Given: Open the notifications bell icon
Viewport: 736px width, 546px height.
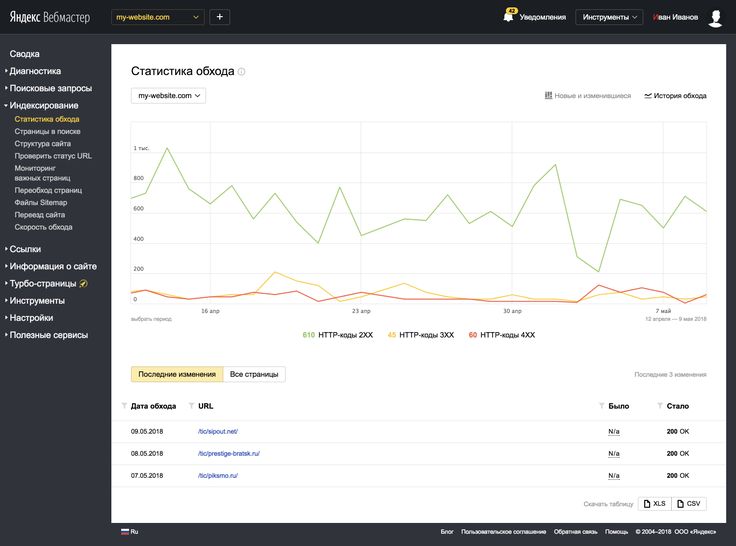Looking at the screenshot, I should 509,17.
